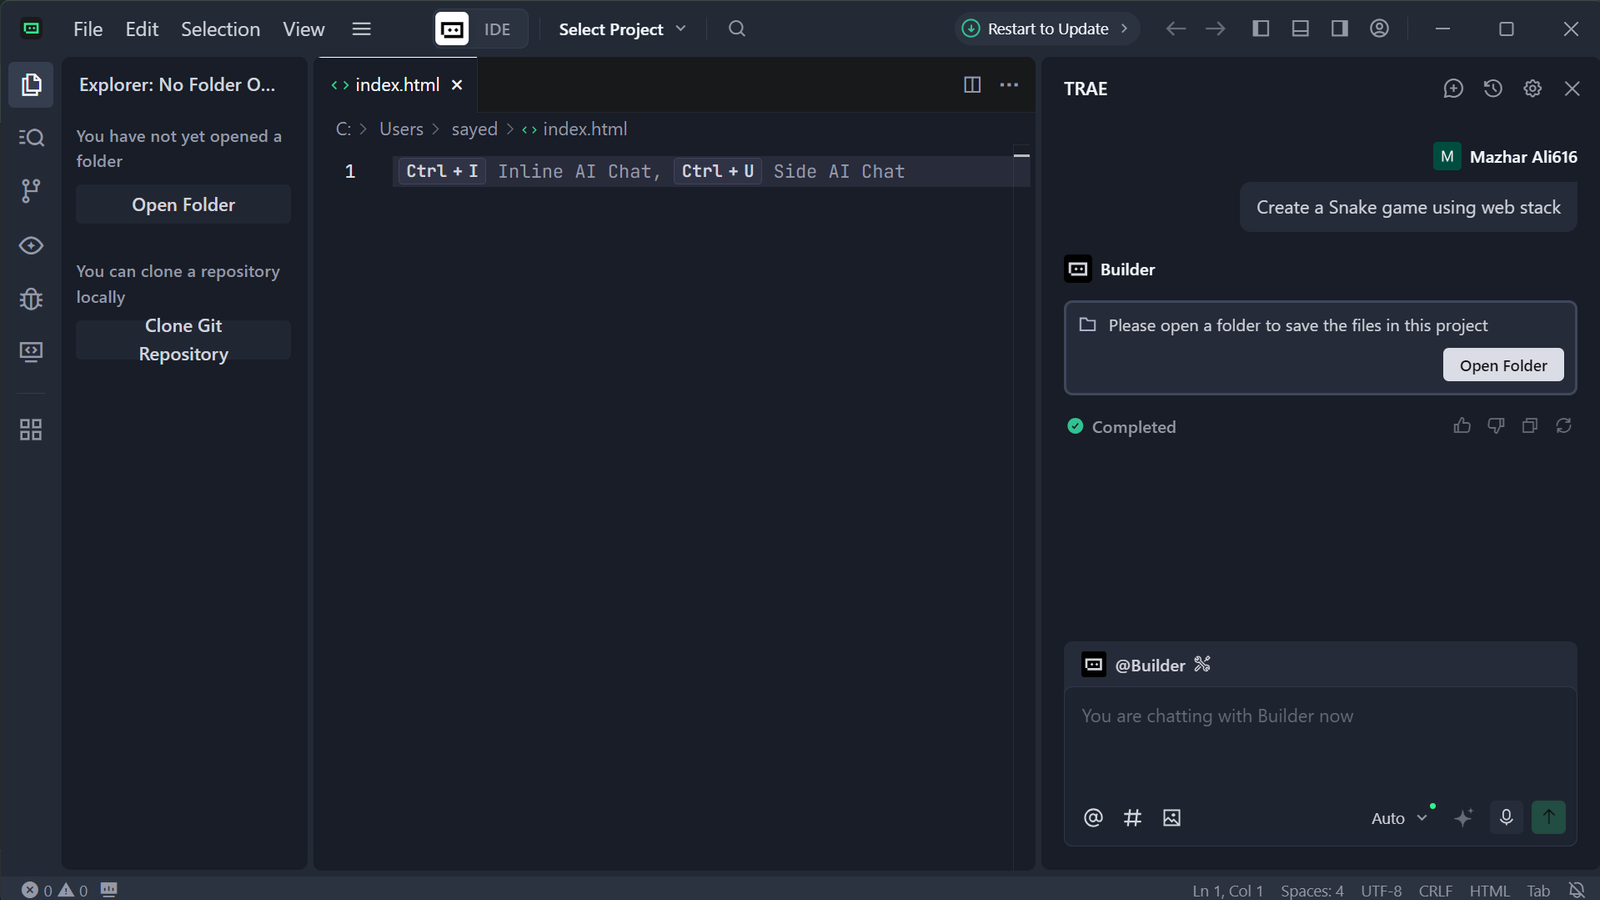The width and height of the screenshot is (1600, 900).
Task: Toggle the primary side bar layout icon
Action: point(1261,29)
